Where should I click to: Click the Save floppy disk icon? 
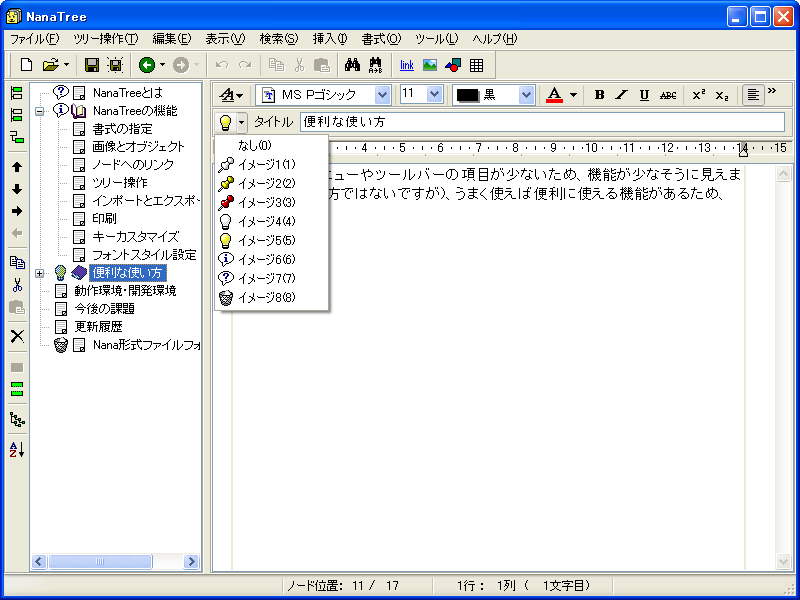click(92, 65)
